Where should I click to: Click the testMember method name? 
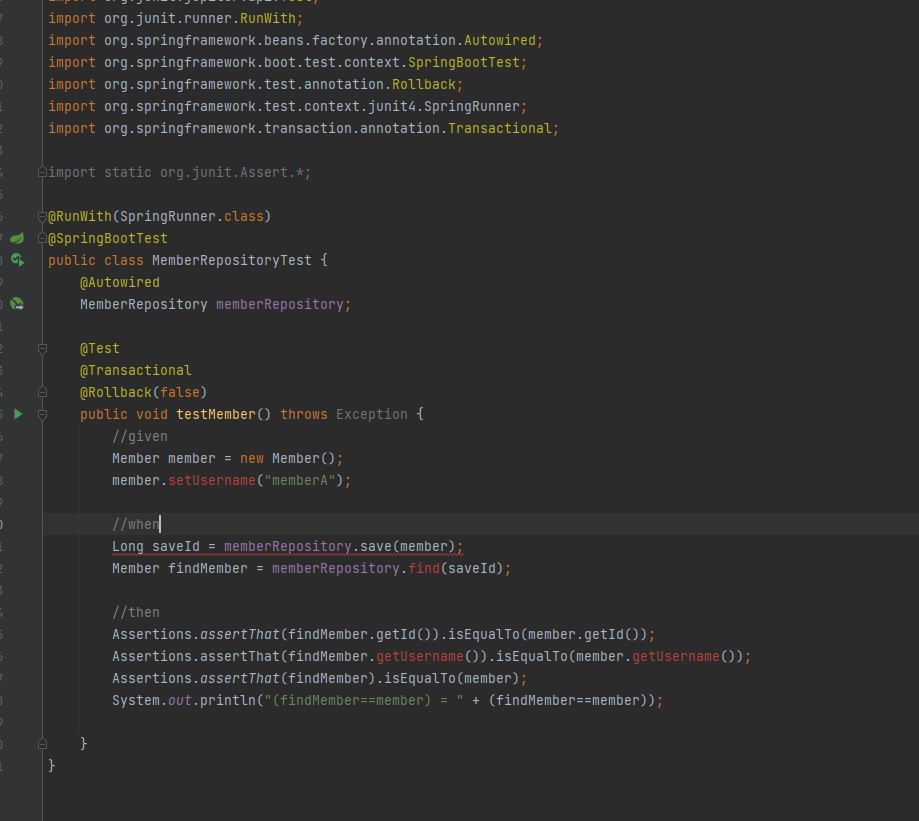point(216,414)
